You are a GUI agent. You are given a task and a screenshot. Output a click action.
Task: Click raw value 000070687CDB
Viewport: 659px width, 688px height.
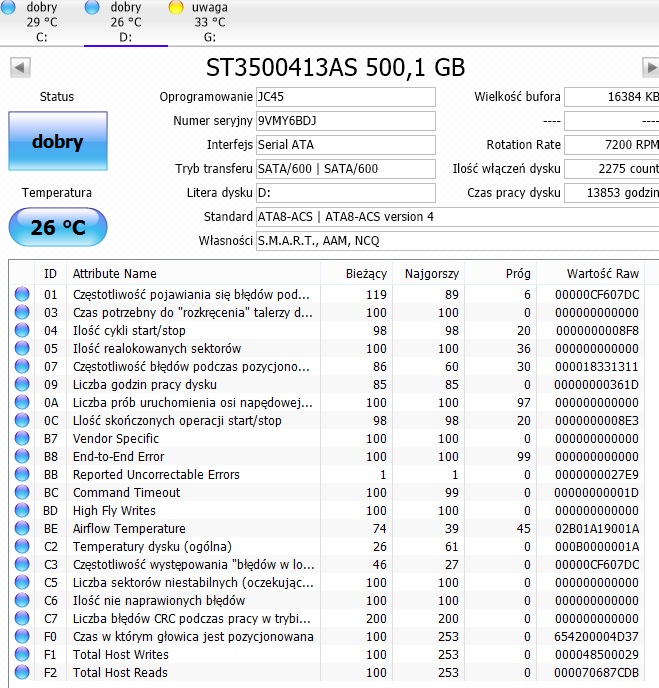click(596, 672)
